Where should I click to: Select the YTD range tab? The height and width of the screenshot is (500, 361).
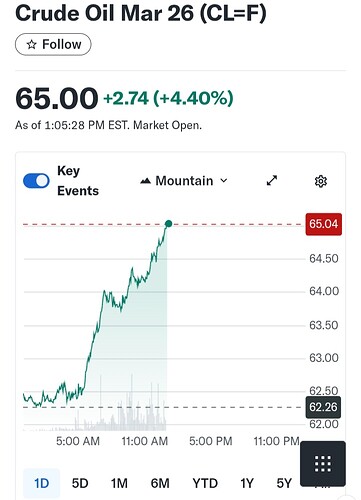[x=205, y=483]
